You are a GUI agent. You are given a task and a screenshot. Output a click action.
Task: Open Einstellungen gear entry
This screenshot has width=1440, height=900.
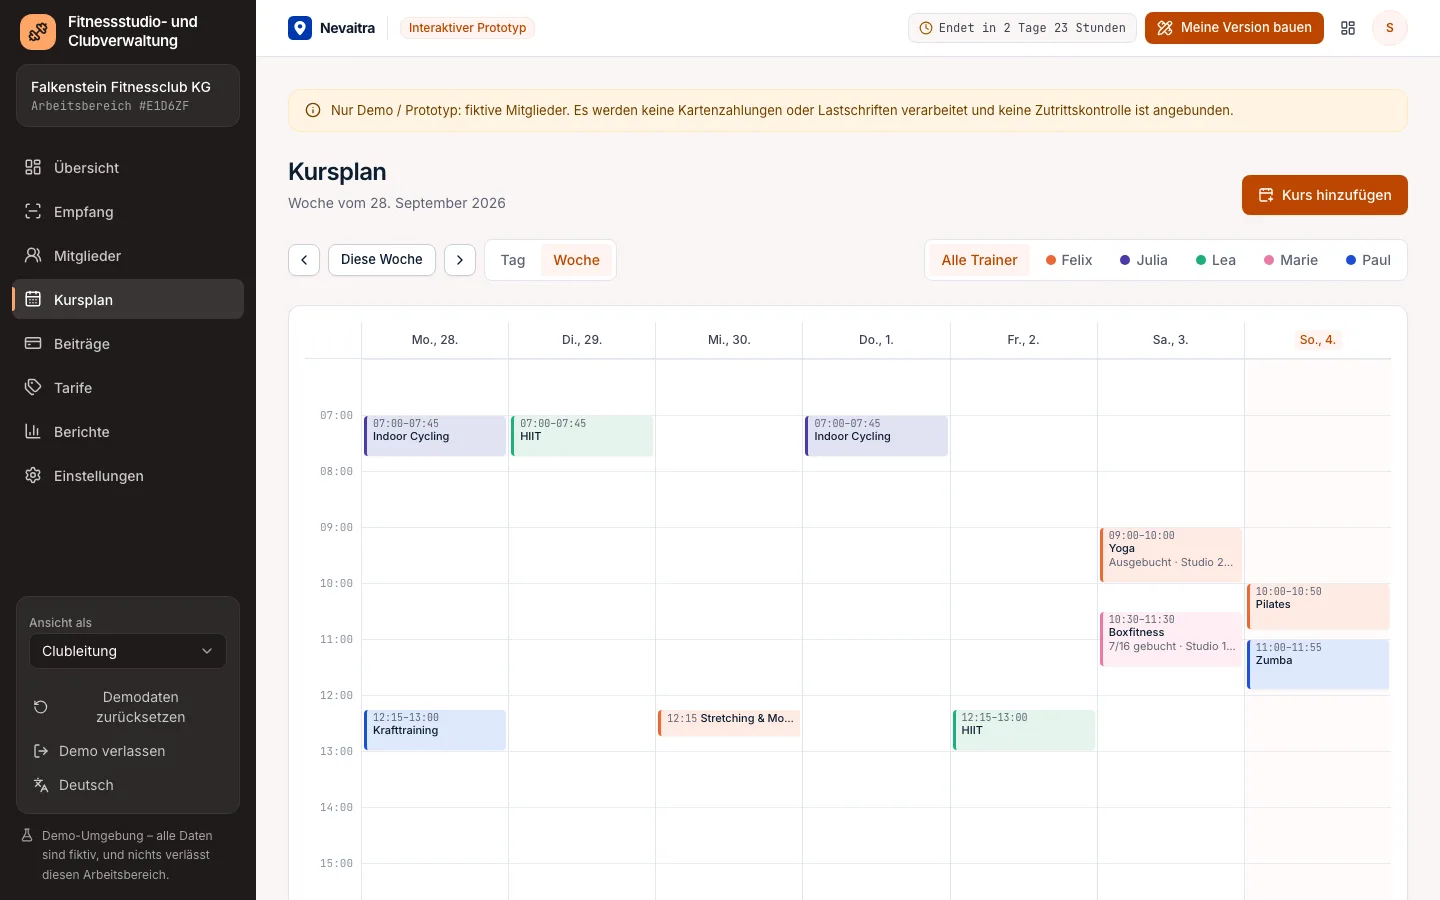(x=128, y=475)
